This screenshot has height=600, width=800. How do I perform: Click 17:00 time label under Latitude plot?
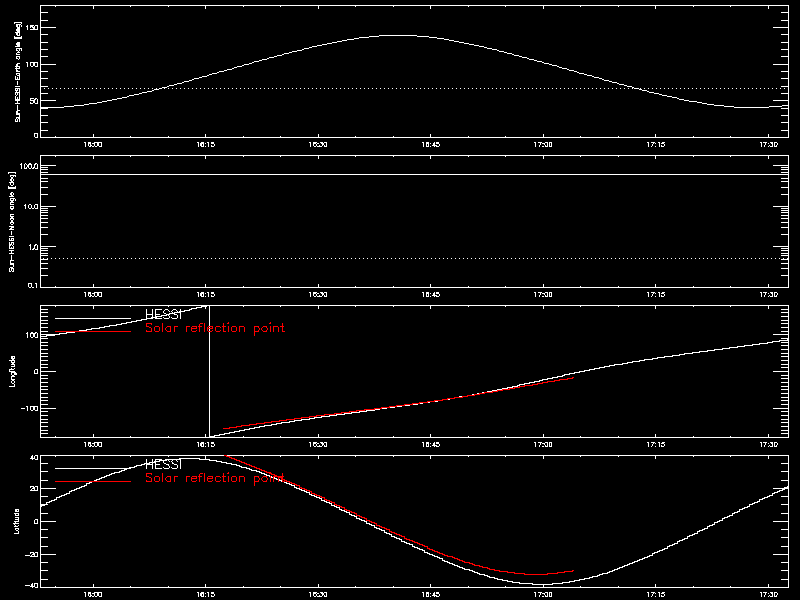(x=543, y=595)
